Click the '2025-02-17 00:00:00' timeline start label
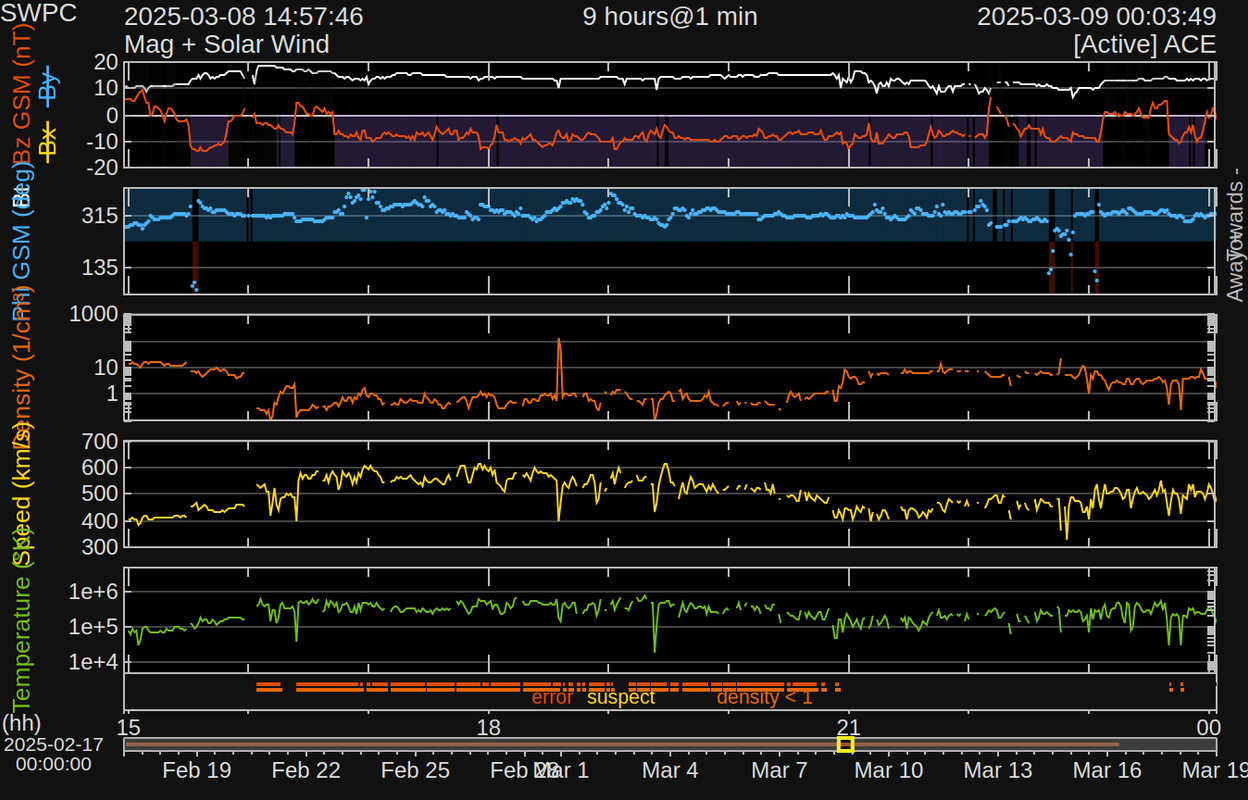The width and height of the screenshot is (1248, 800). pyautogui.click(x=53, y=755)
